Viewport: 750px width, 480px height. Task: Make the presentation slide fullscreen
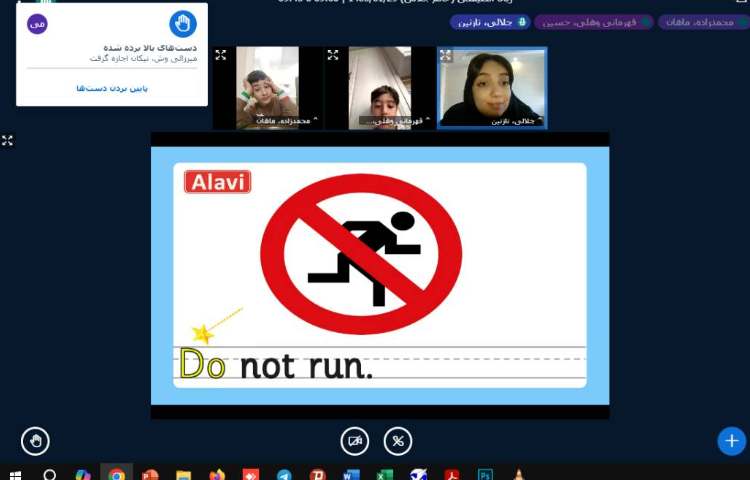pyautogui.click(x=7, y=141)
